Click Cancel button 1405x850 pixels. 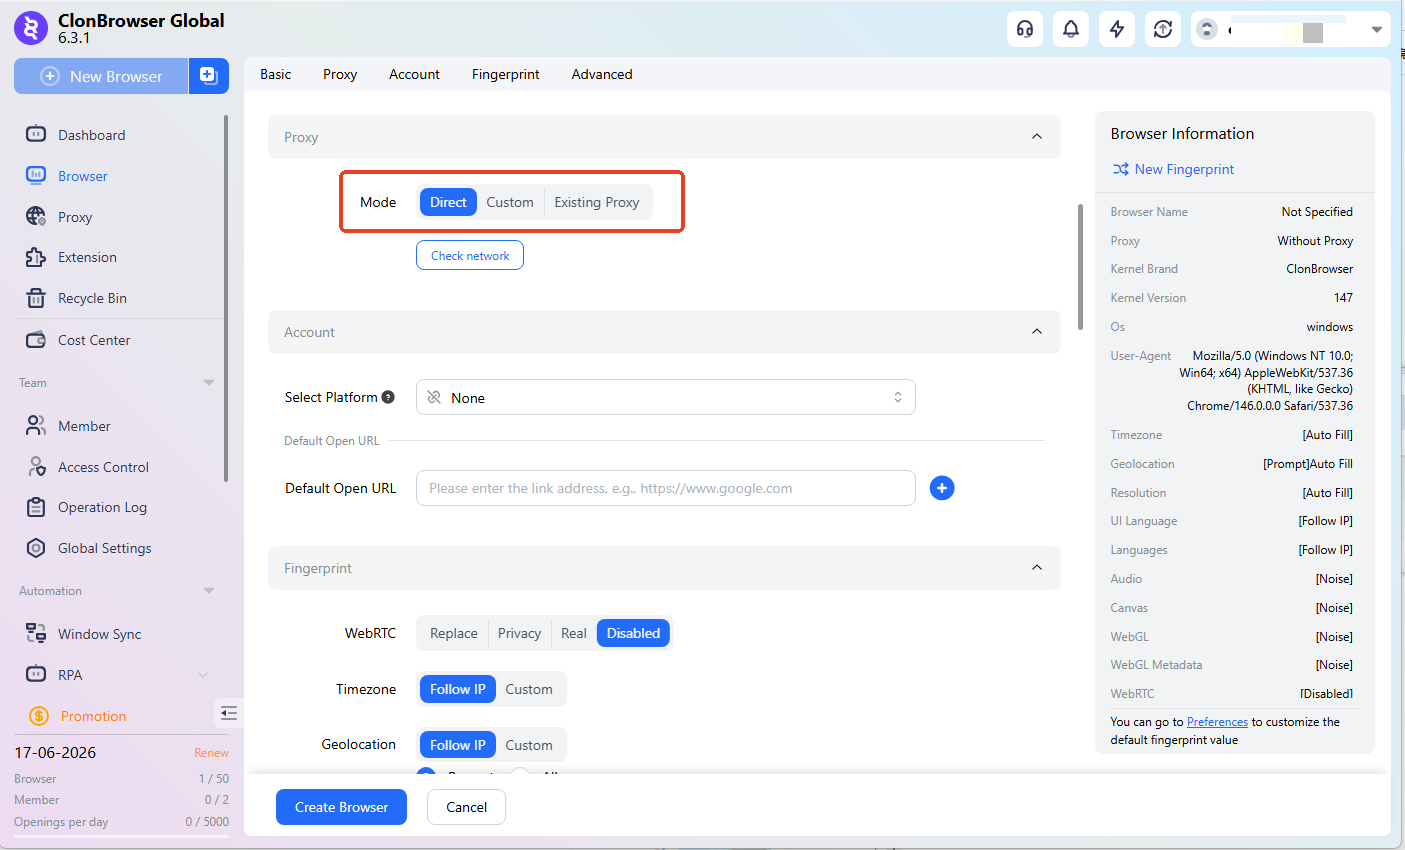pos(466,807)
